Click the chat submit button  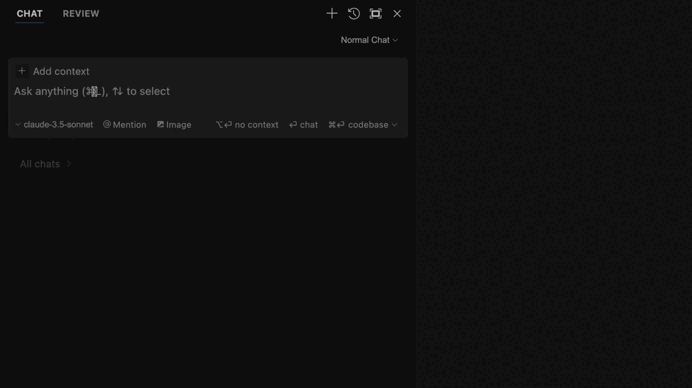coord(303,125)
